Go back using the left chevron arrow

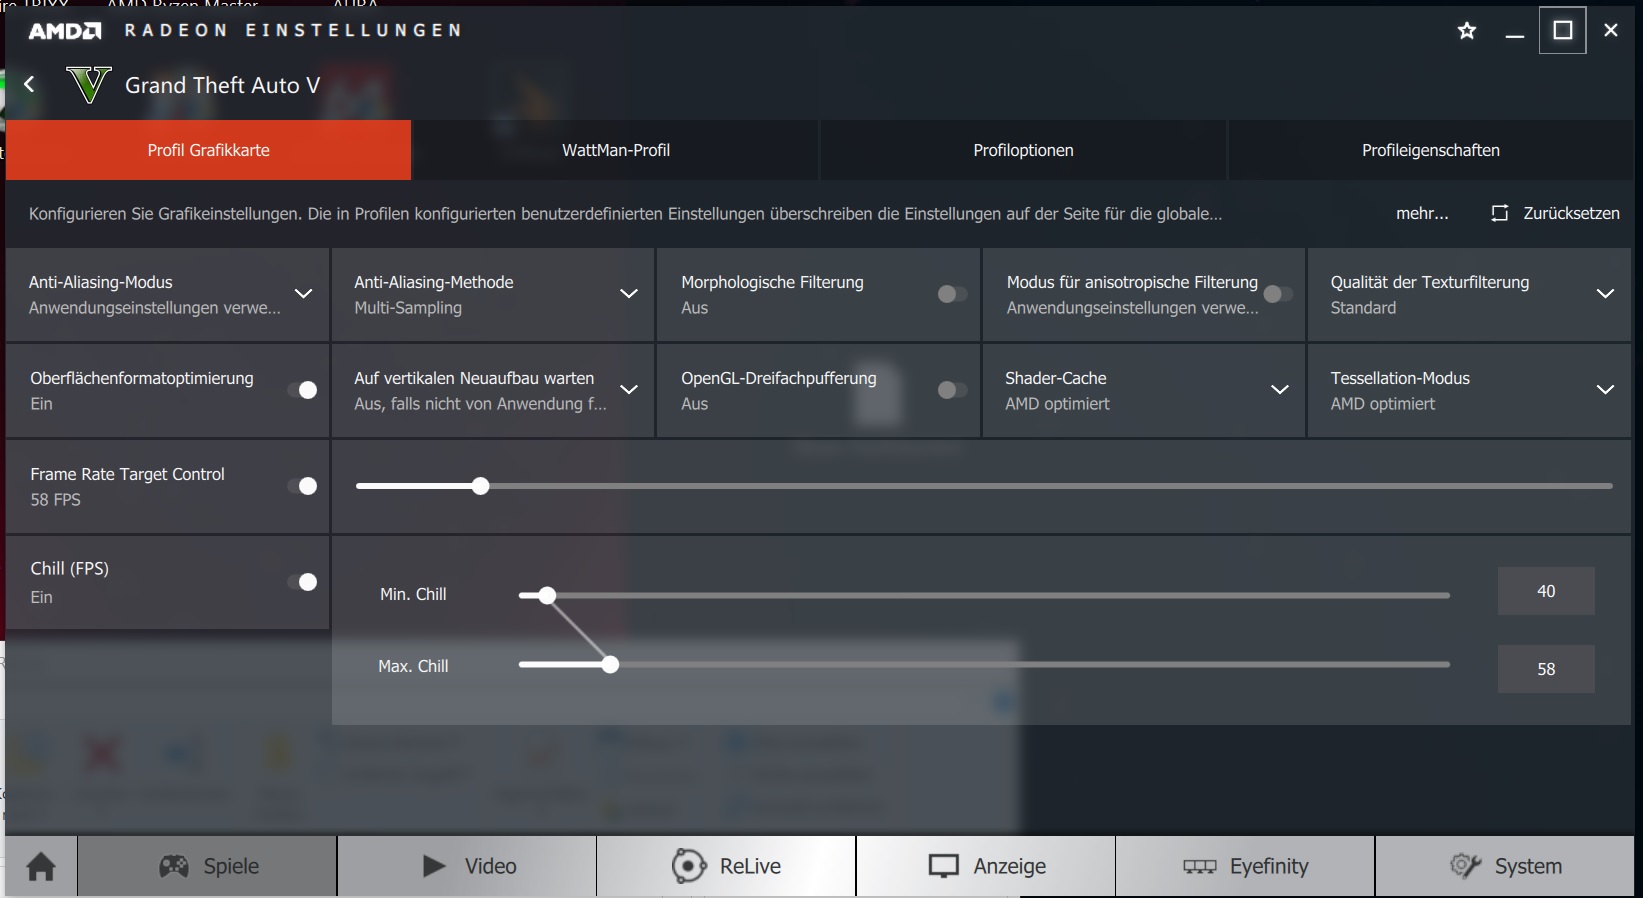pos(29,85)
